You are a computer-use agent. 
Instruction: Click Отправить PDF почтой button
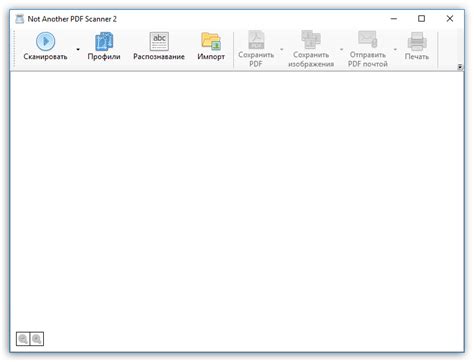point(368,49)
